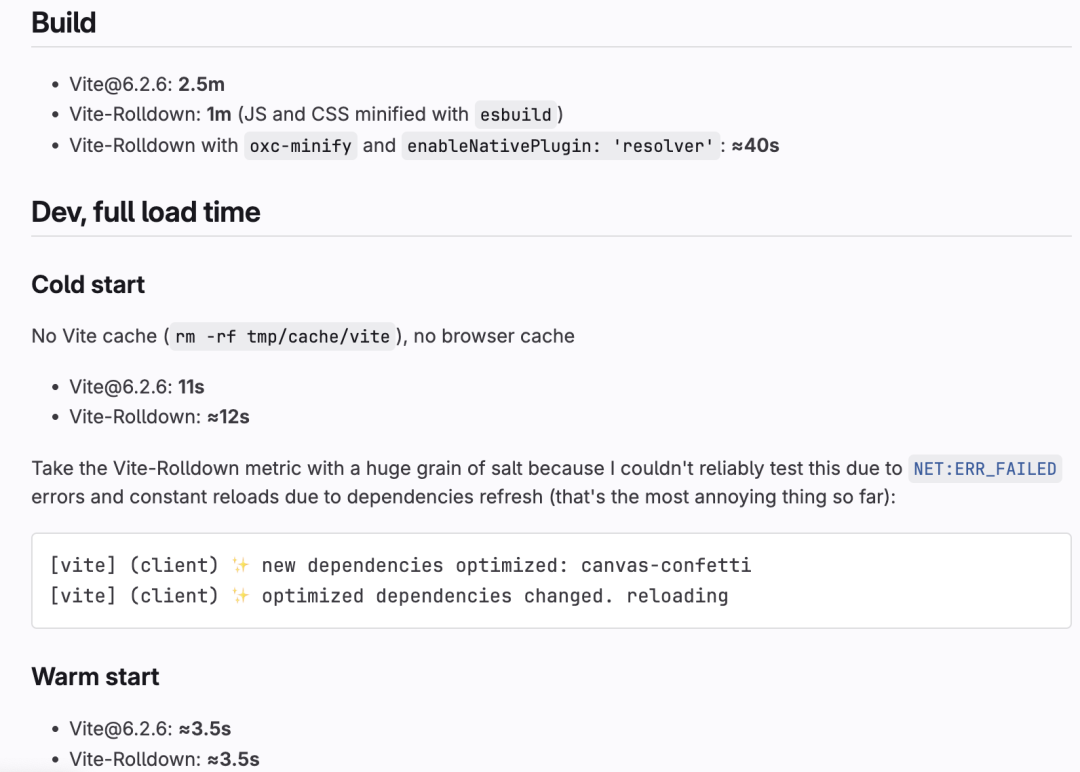Click second sparkle emoji in log block
The width and height of the screenshot is (1080, 772).
click(x=240, y=596)
